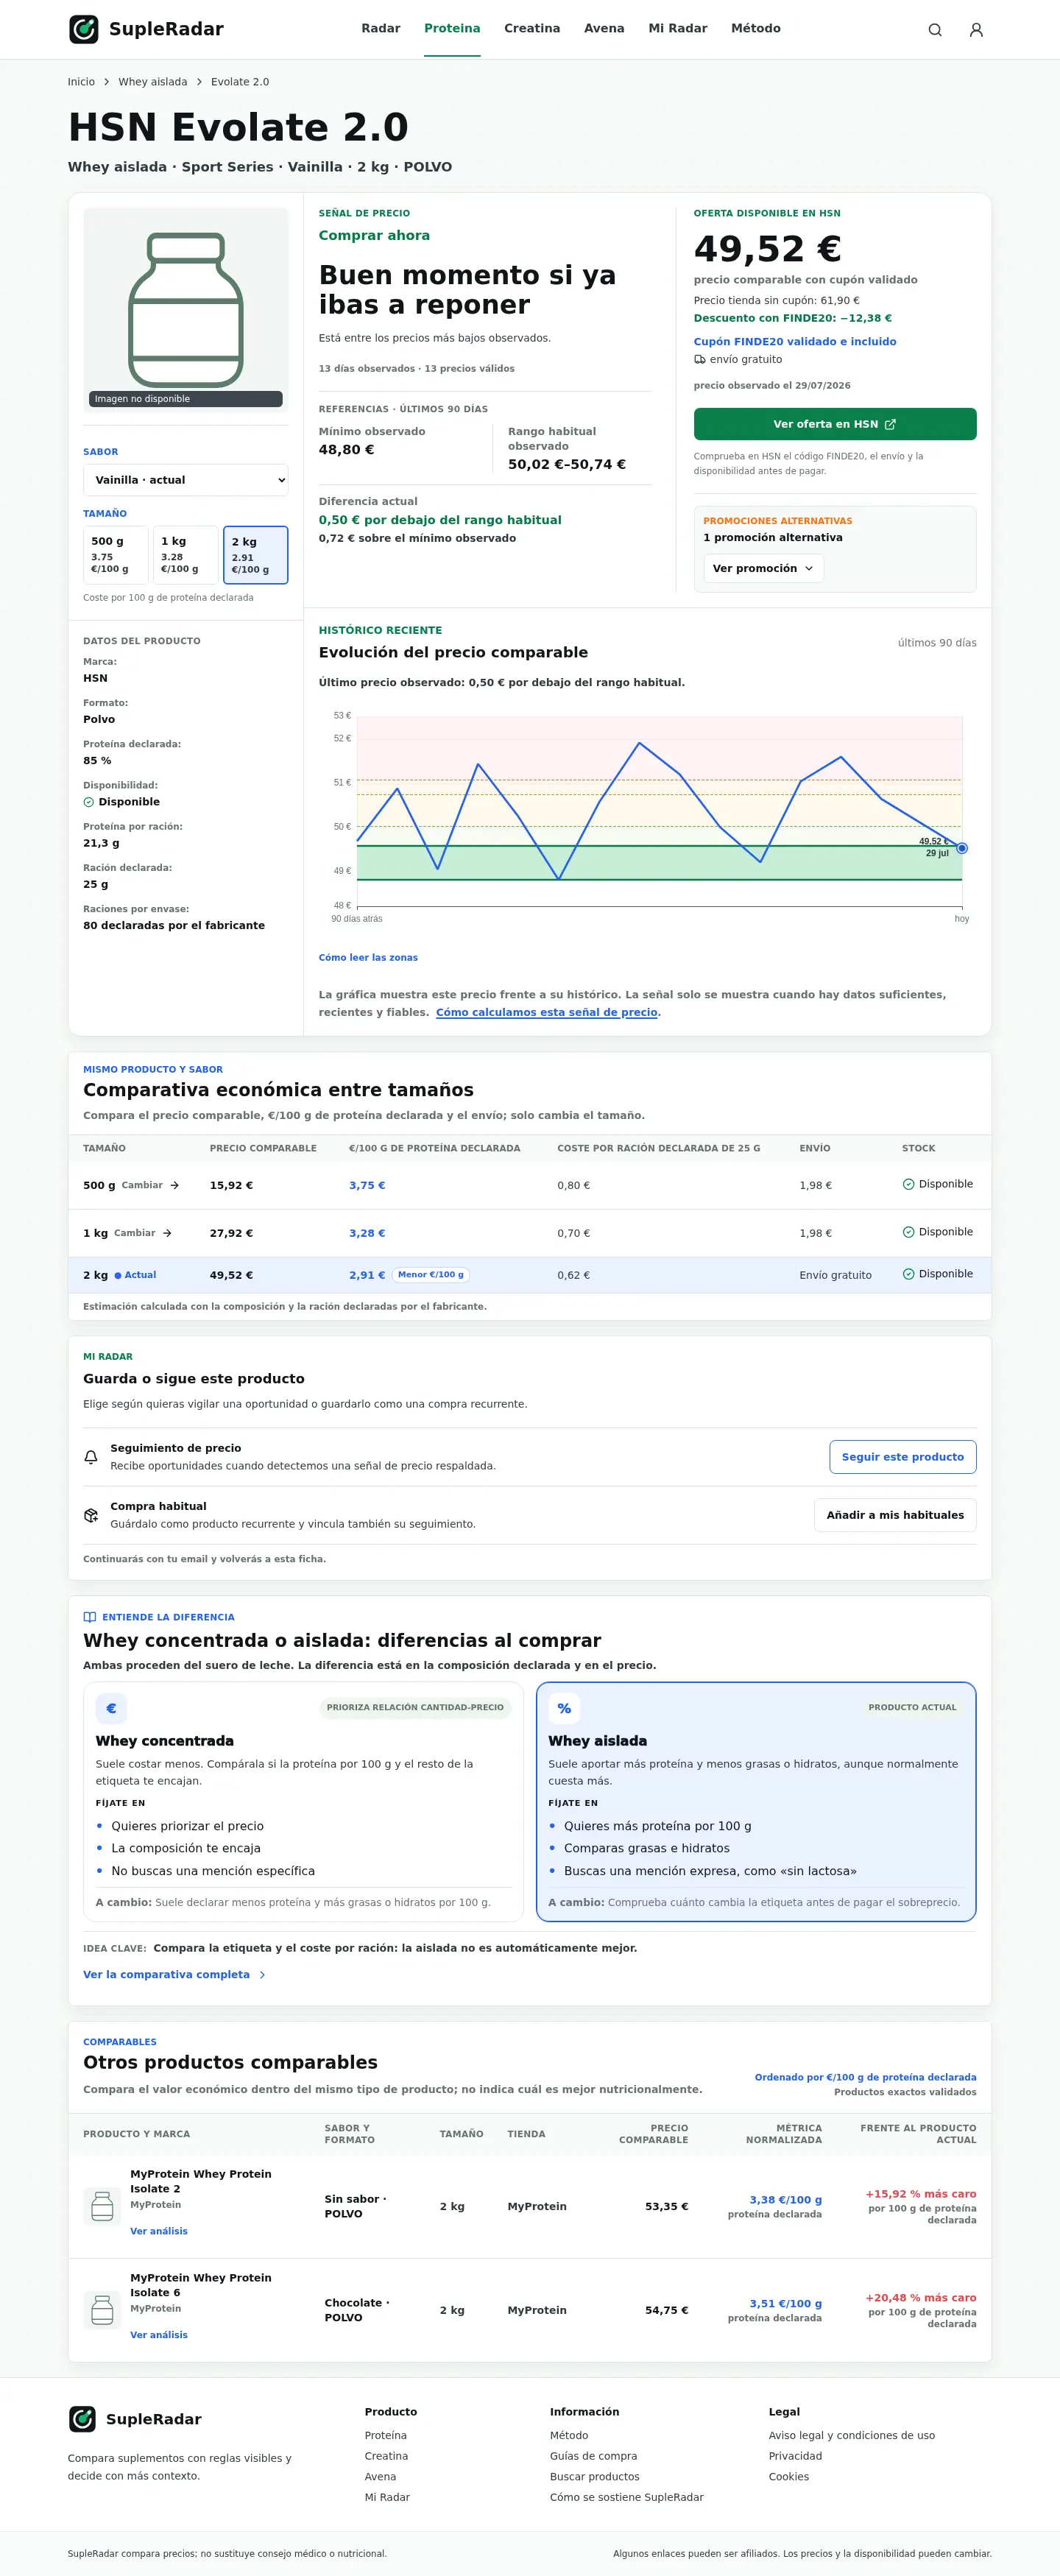Viewport: 1060px width, 2576px height.
Task: Click the box icon beside Compra habitual
Action: (x=91, y=1515)
